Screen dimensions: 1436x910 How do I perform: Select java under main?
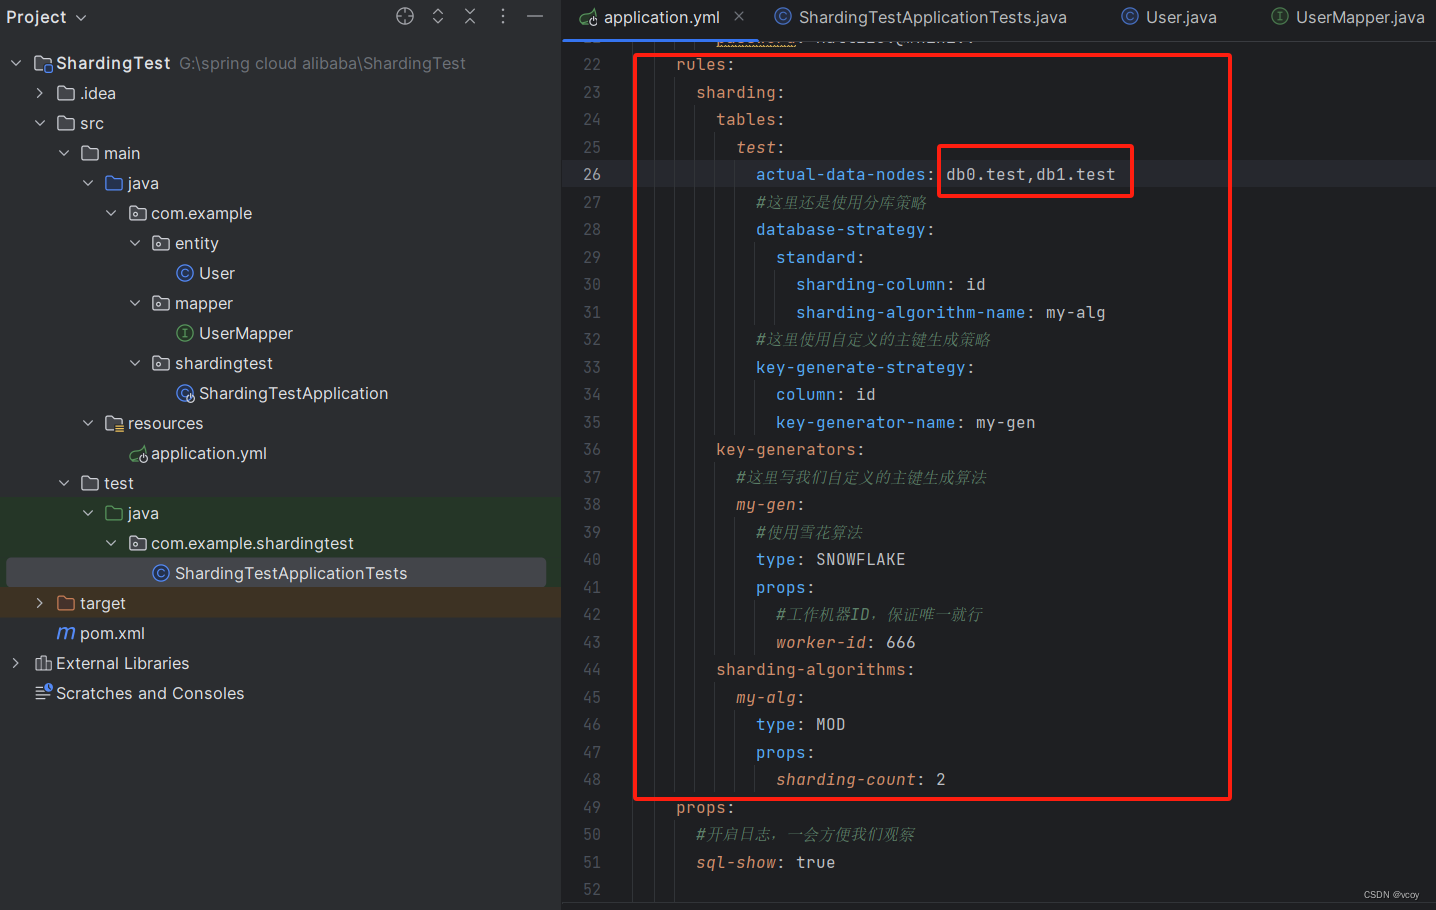[143, 183]
